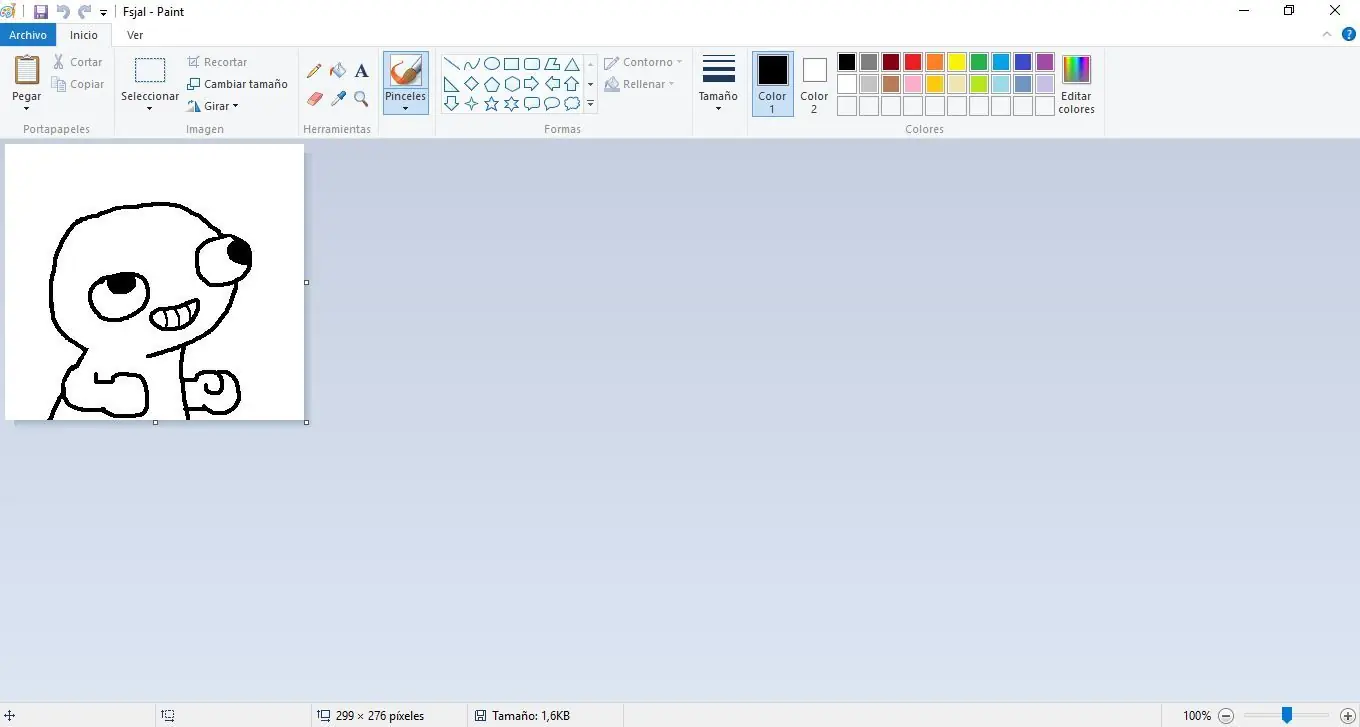Select the Text tool
Viewport: 1360px width, 727px height.
click(x=361, y=71)
